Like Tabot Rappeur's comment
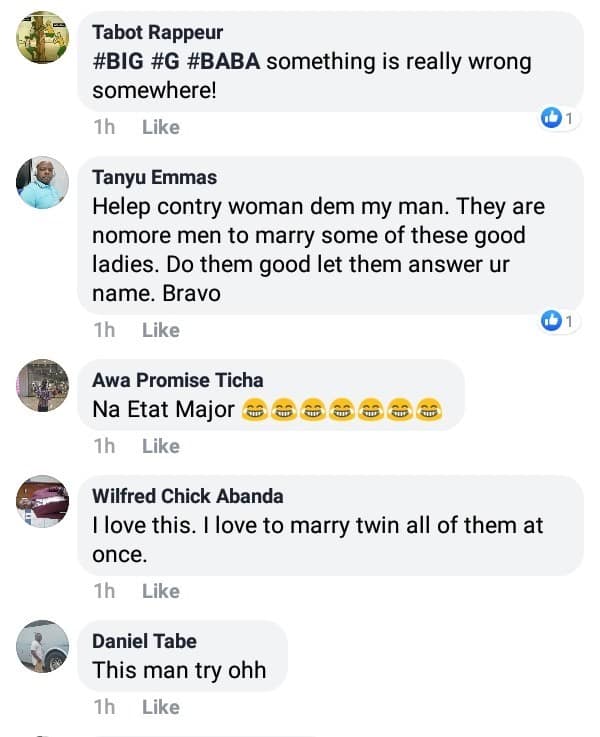Viewport: 600px width, 737px height. [160, 127]
